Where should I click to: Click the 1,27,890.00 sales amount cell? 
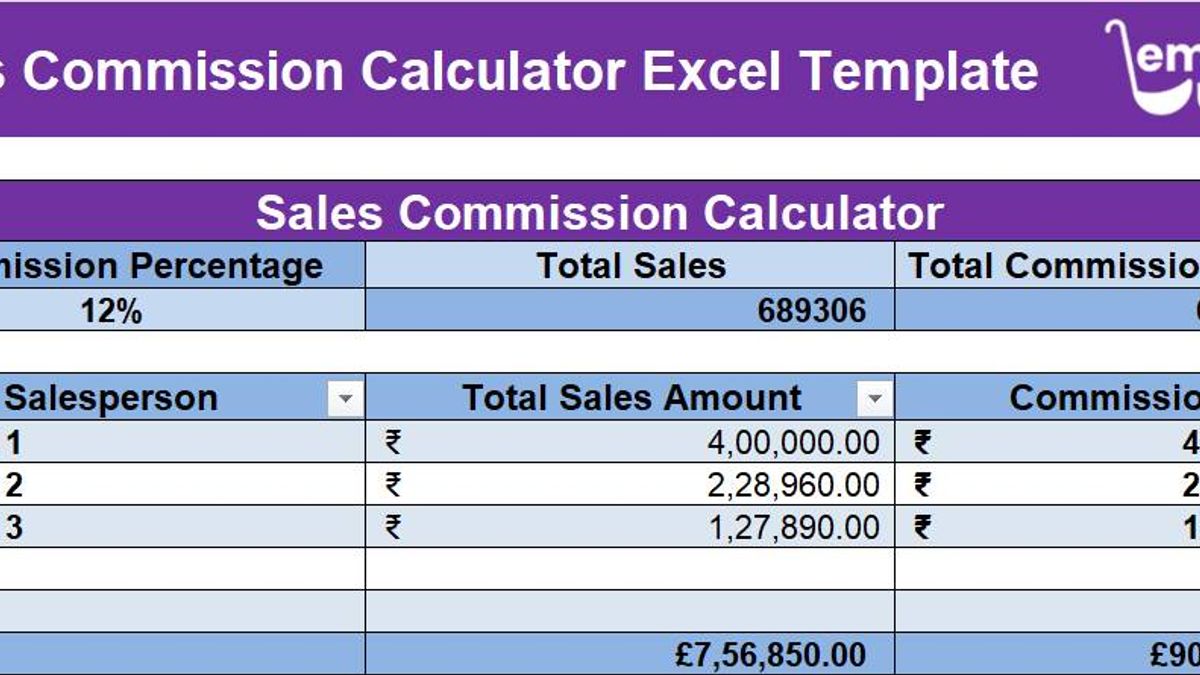click(793, 527)
